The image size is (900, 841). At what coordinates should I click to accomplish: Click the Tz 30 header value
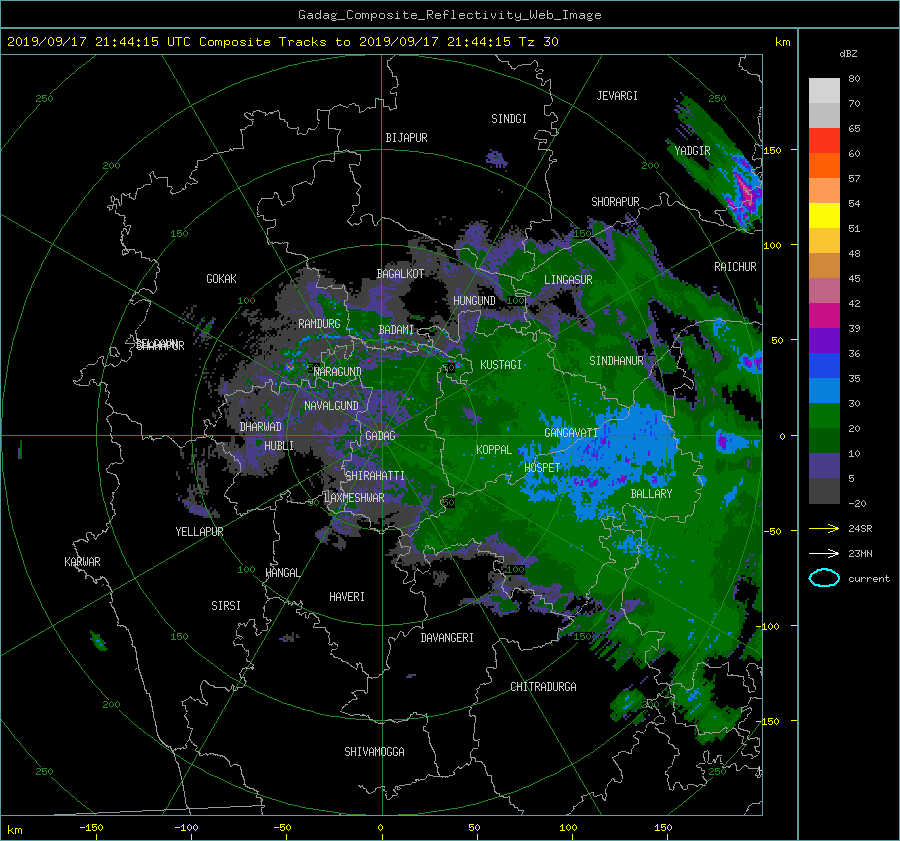(x=539, y=42)
